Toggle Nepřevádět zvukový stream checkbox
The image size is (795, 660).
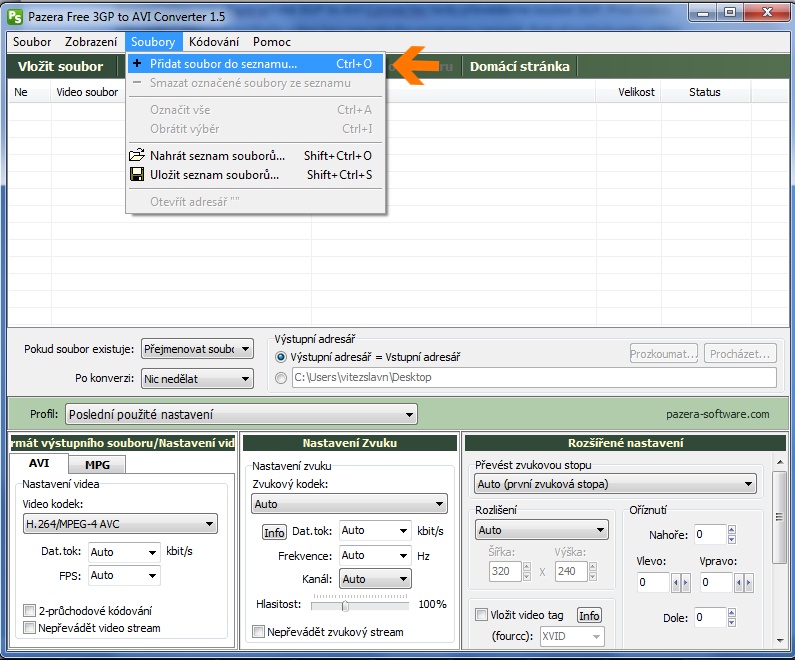tap(259, 632)
